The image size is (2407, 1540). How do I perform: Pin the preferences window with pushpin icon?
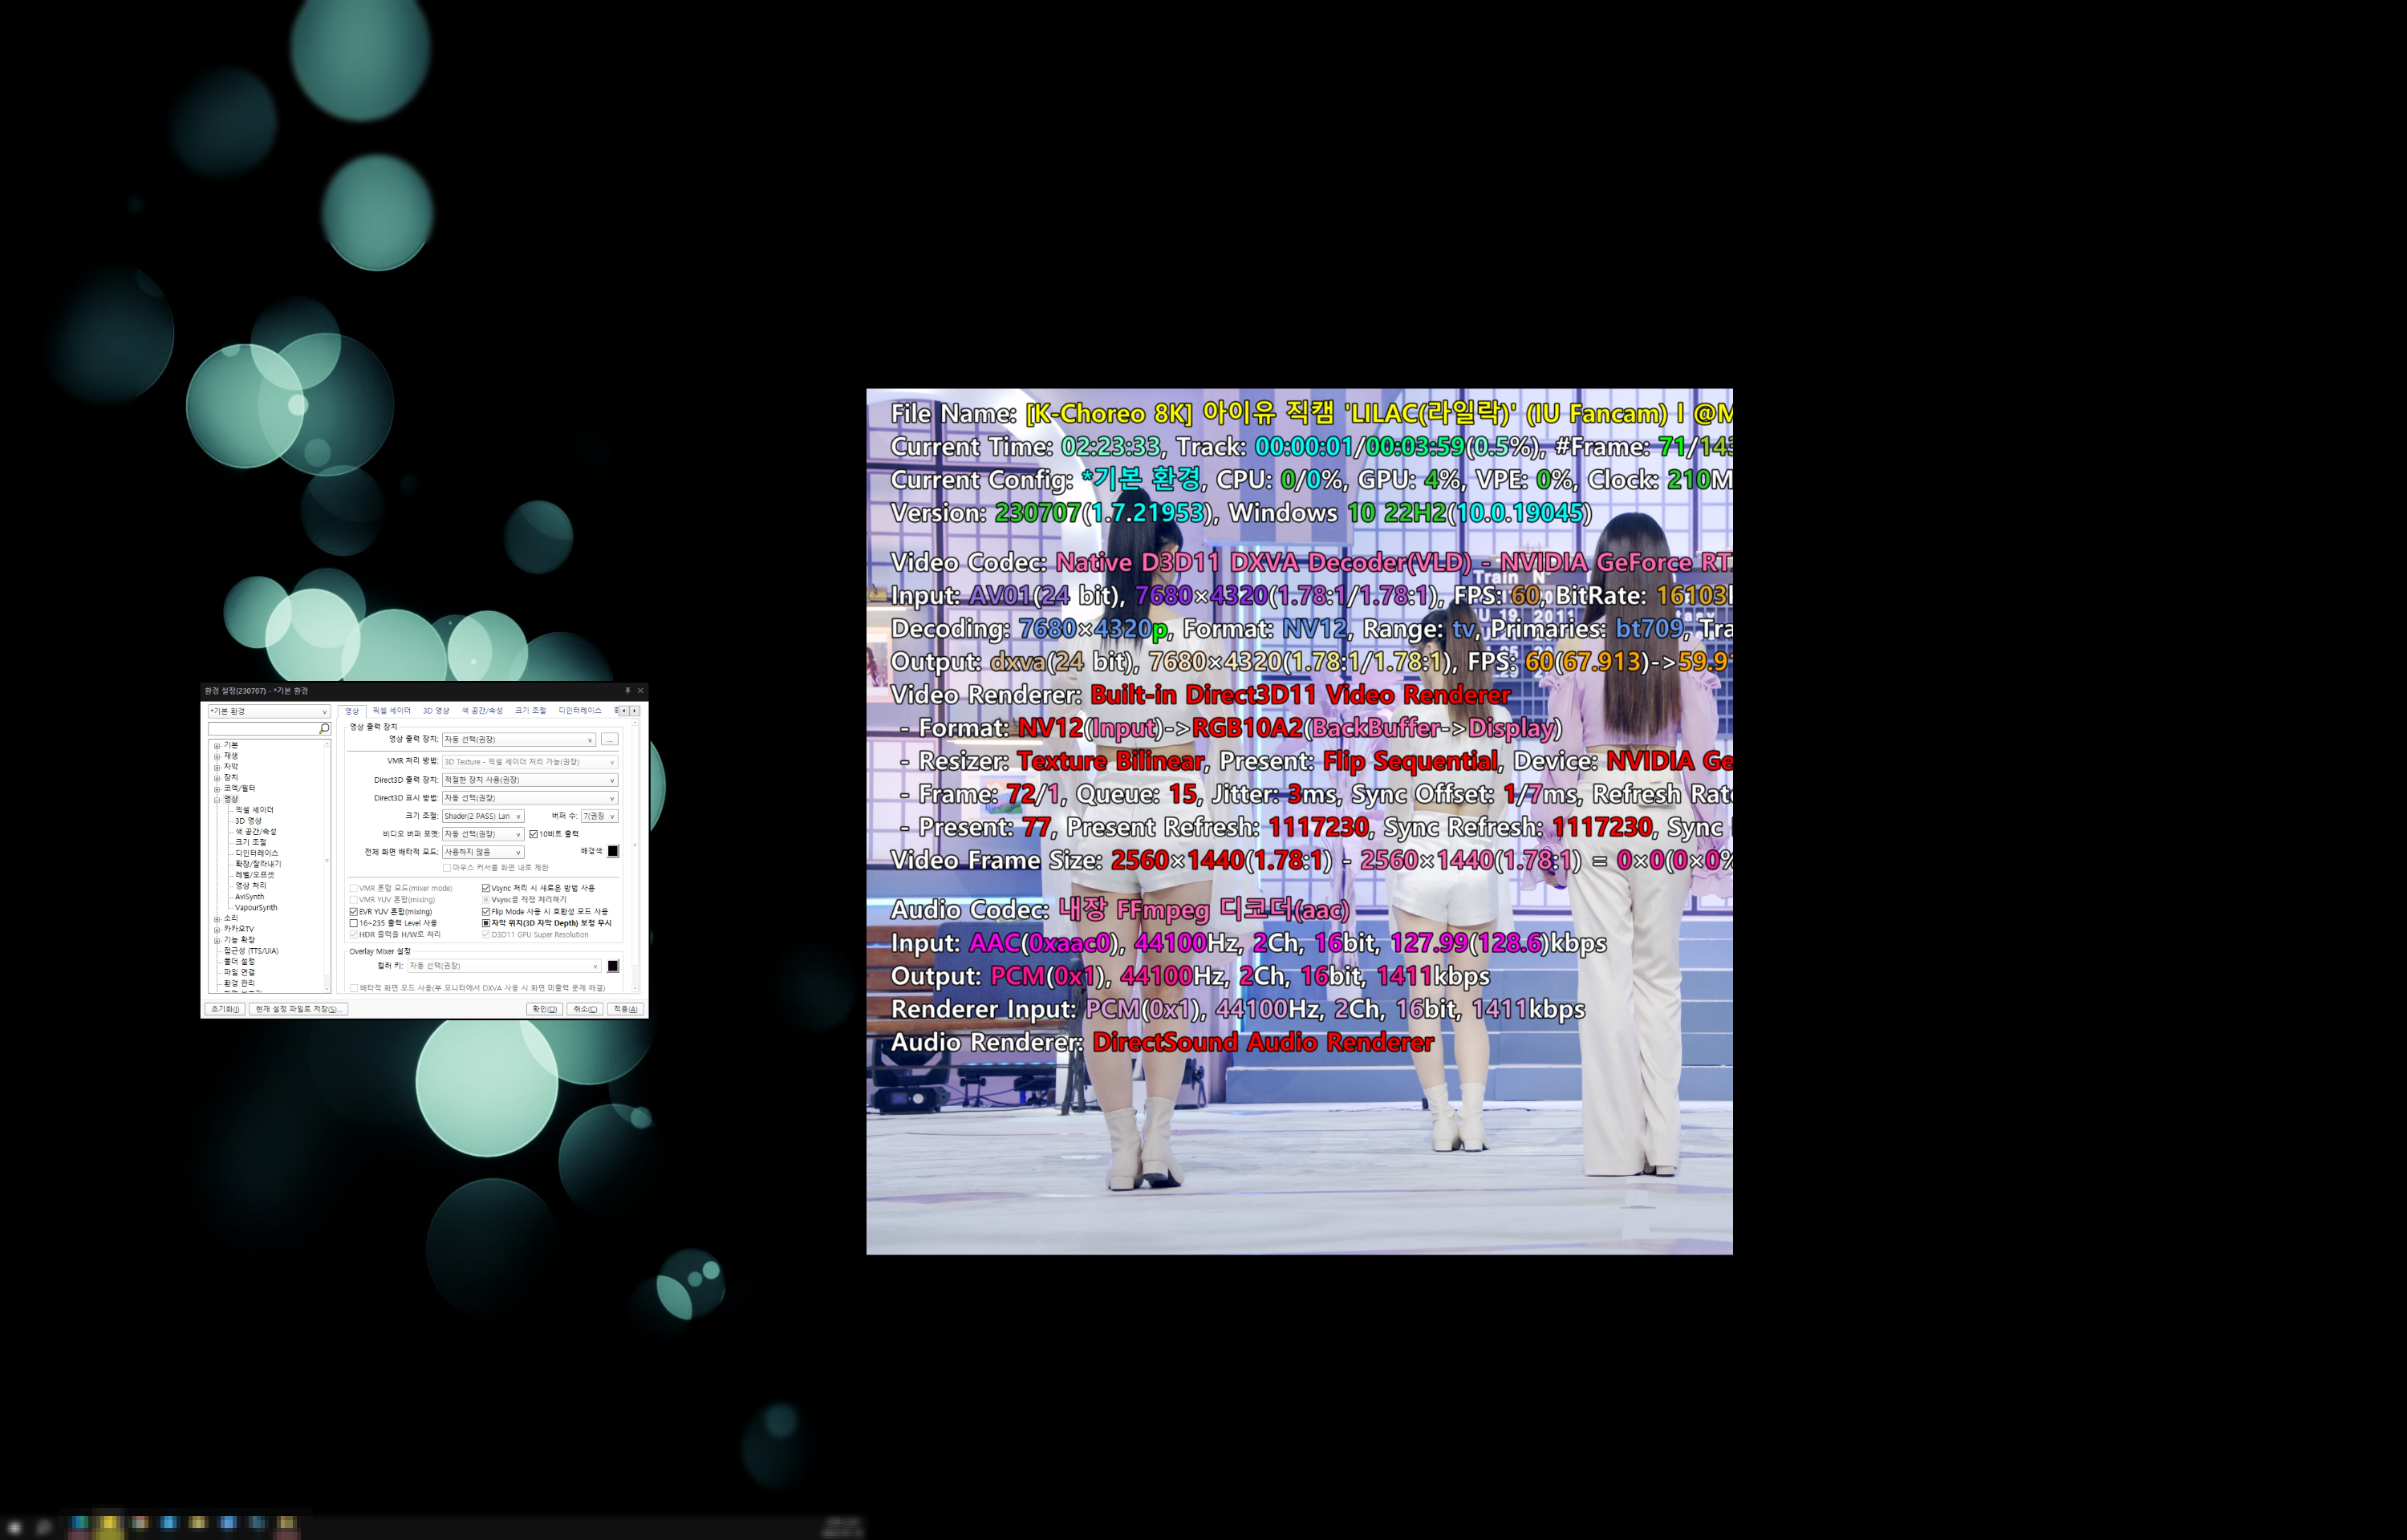(x=627, y=690)
